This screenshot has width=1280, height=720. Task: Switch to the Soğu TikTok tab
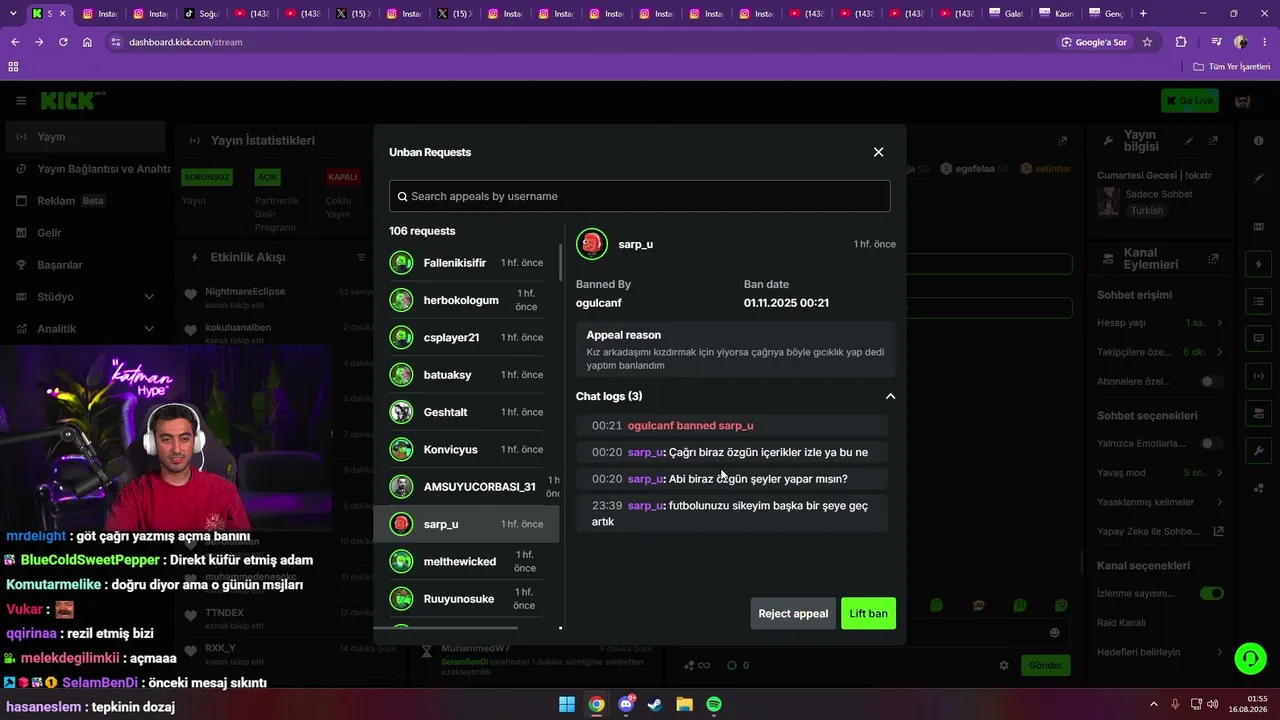click(201, 14)
